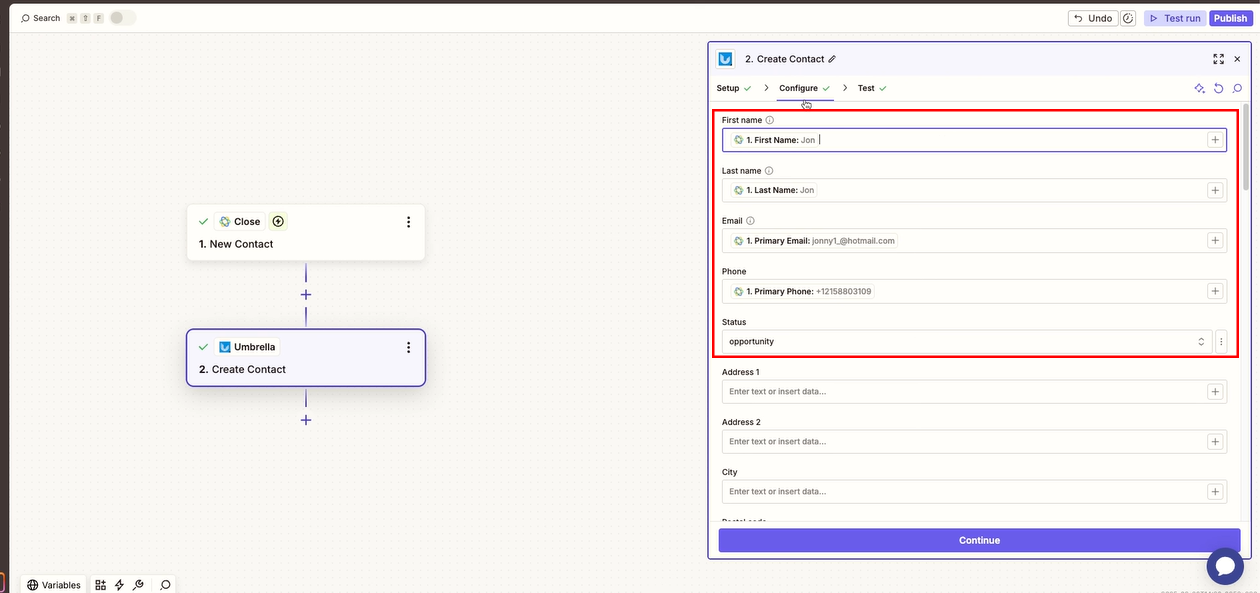Image resolution: width=1260 pixels, height=593 pixels.
Task: Open Status field options three-dot menu
Action: (x=1221, y=341)
